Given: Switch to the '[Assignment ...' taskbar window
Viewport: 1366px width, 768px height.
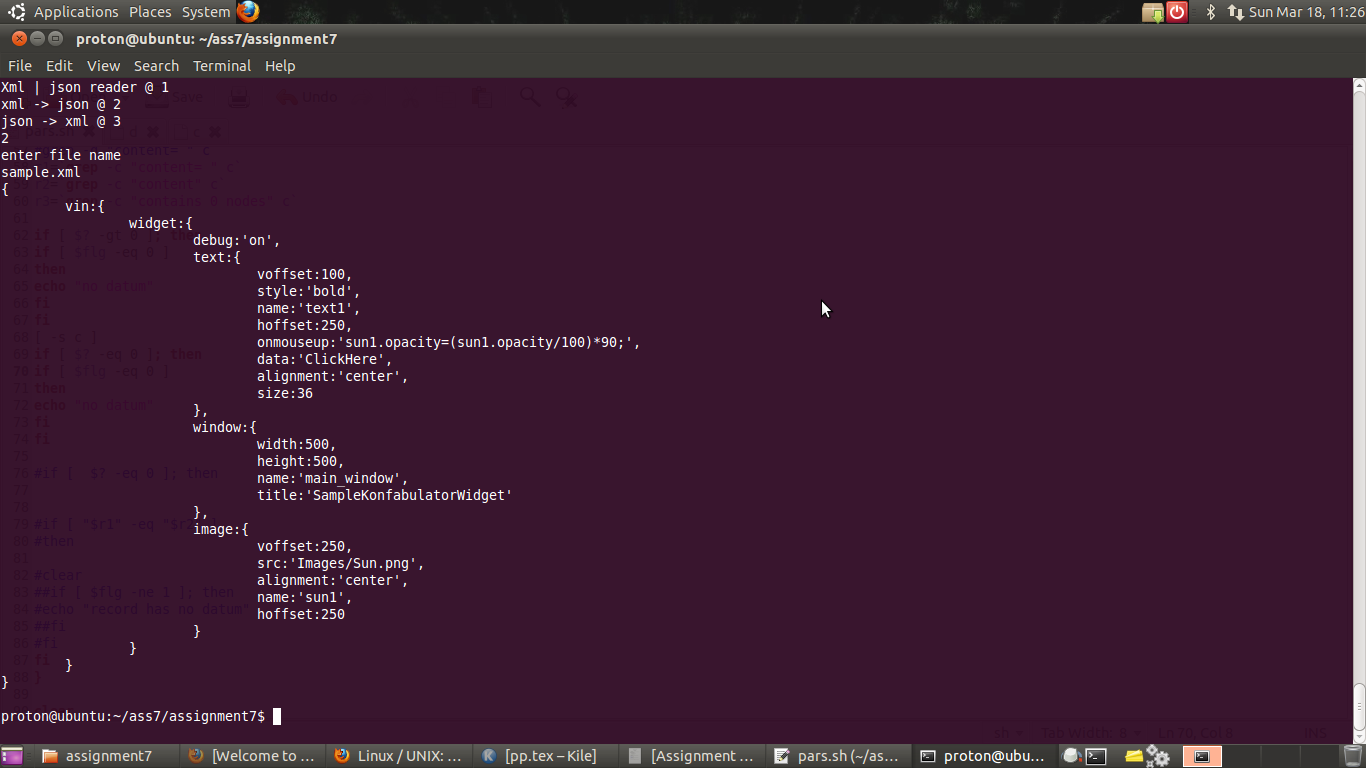Looking at the screenshot, I should 692,756.
